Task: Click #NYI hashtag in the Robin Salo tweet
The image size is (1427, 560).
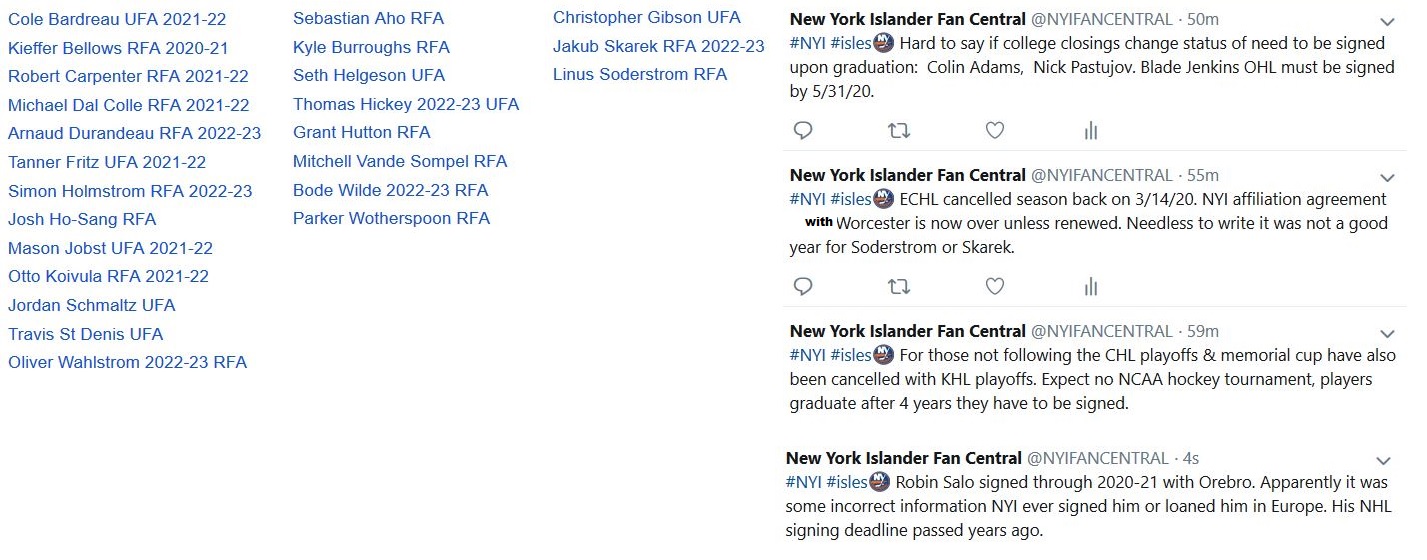Action: coord(804,482)
